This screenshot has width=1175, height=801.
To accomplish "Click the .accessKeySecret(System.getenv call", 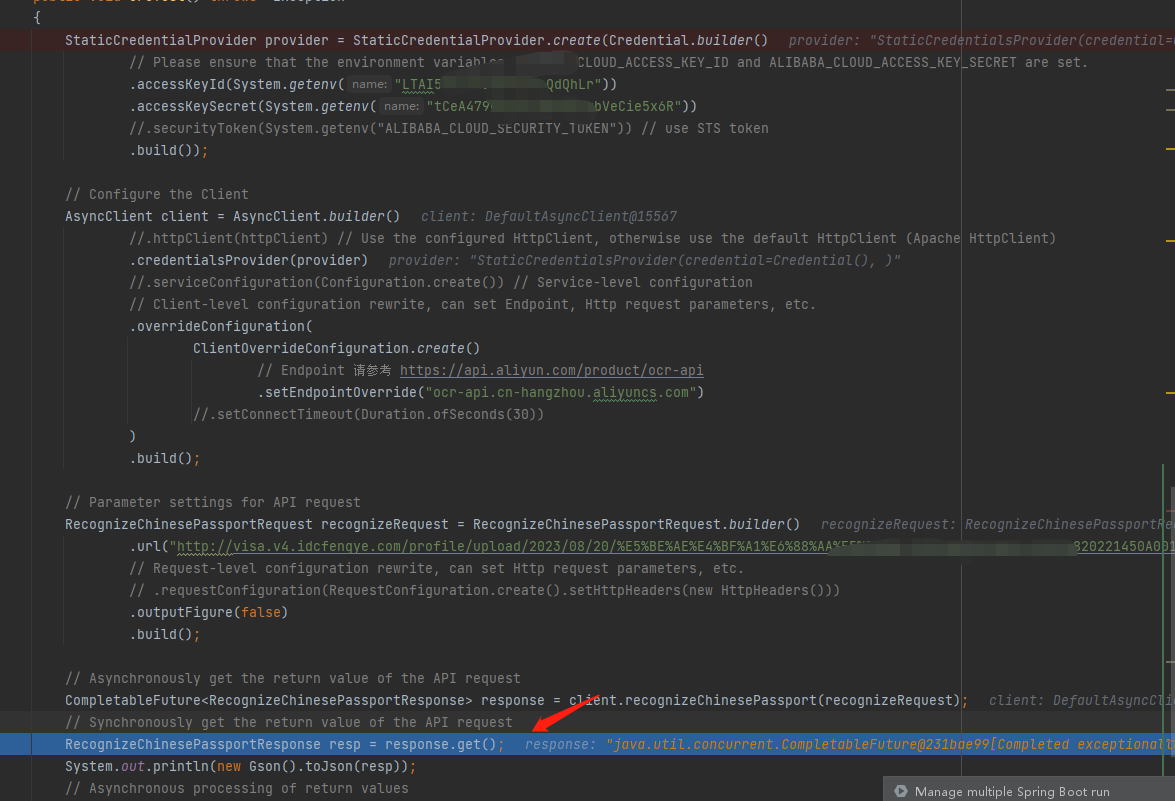I will (253, 106).
